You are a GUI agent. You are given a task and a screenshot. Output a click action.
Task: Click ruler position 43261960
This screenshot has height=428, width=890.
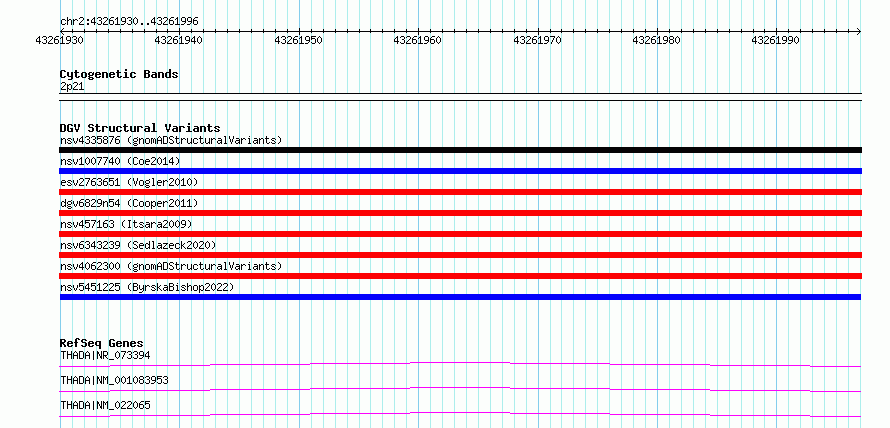click(x=418, y=40)
